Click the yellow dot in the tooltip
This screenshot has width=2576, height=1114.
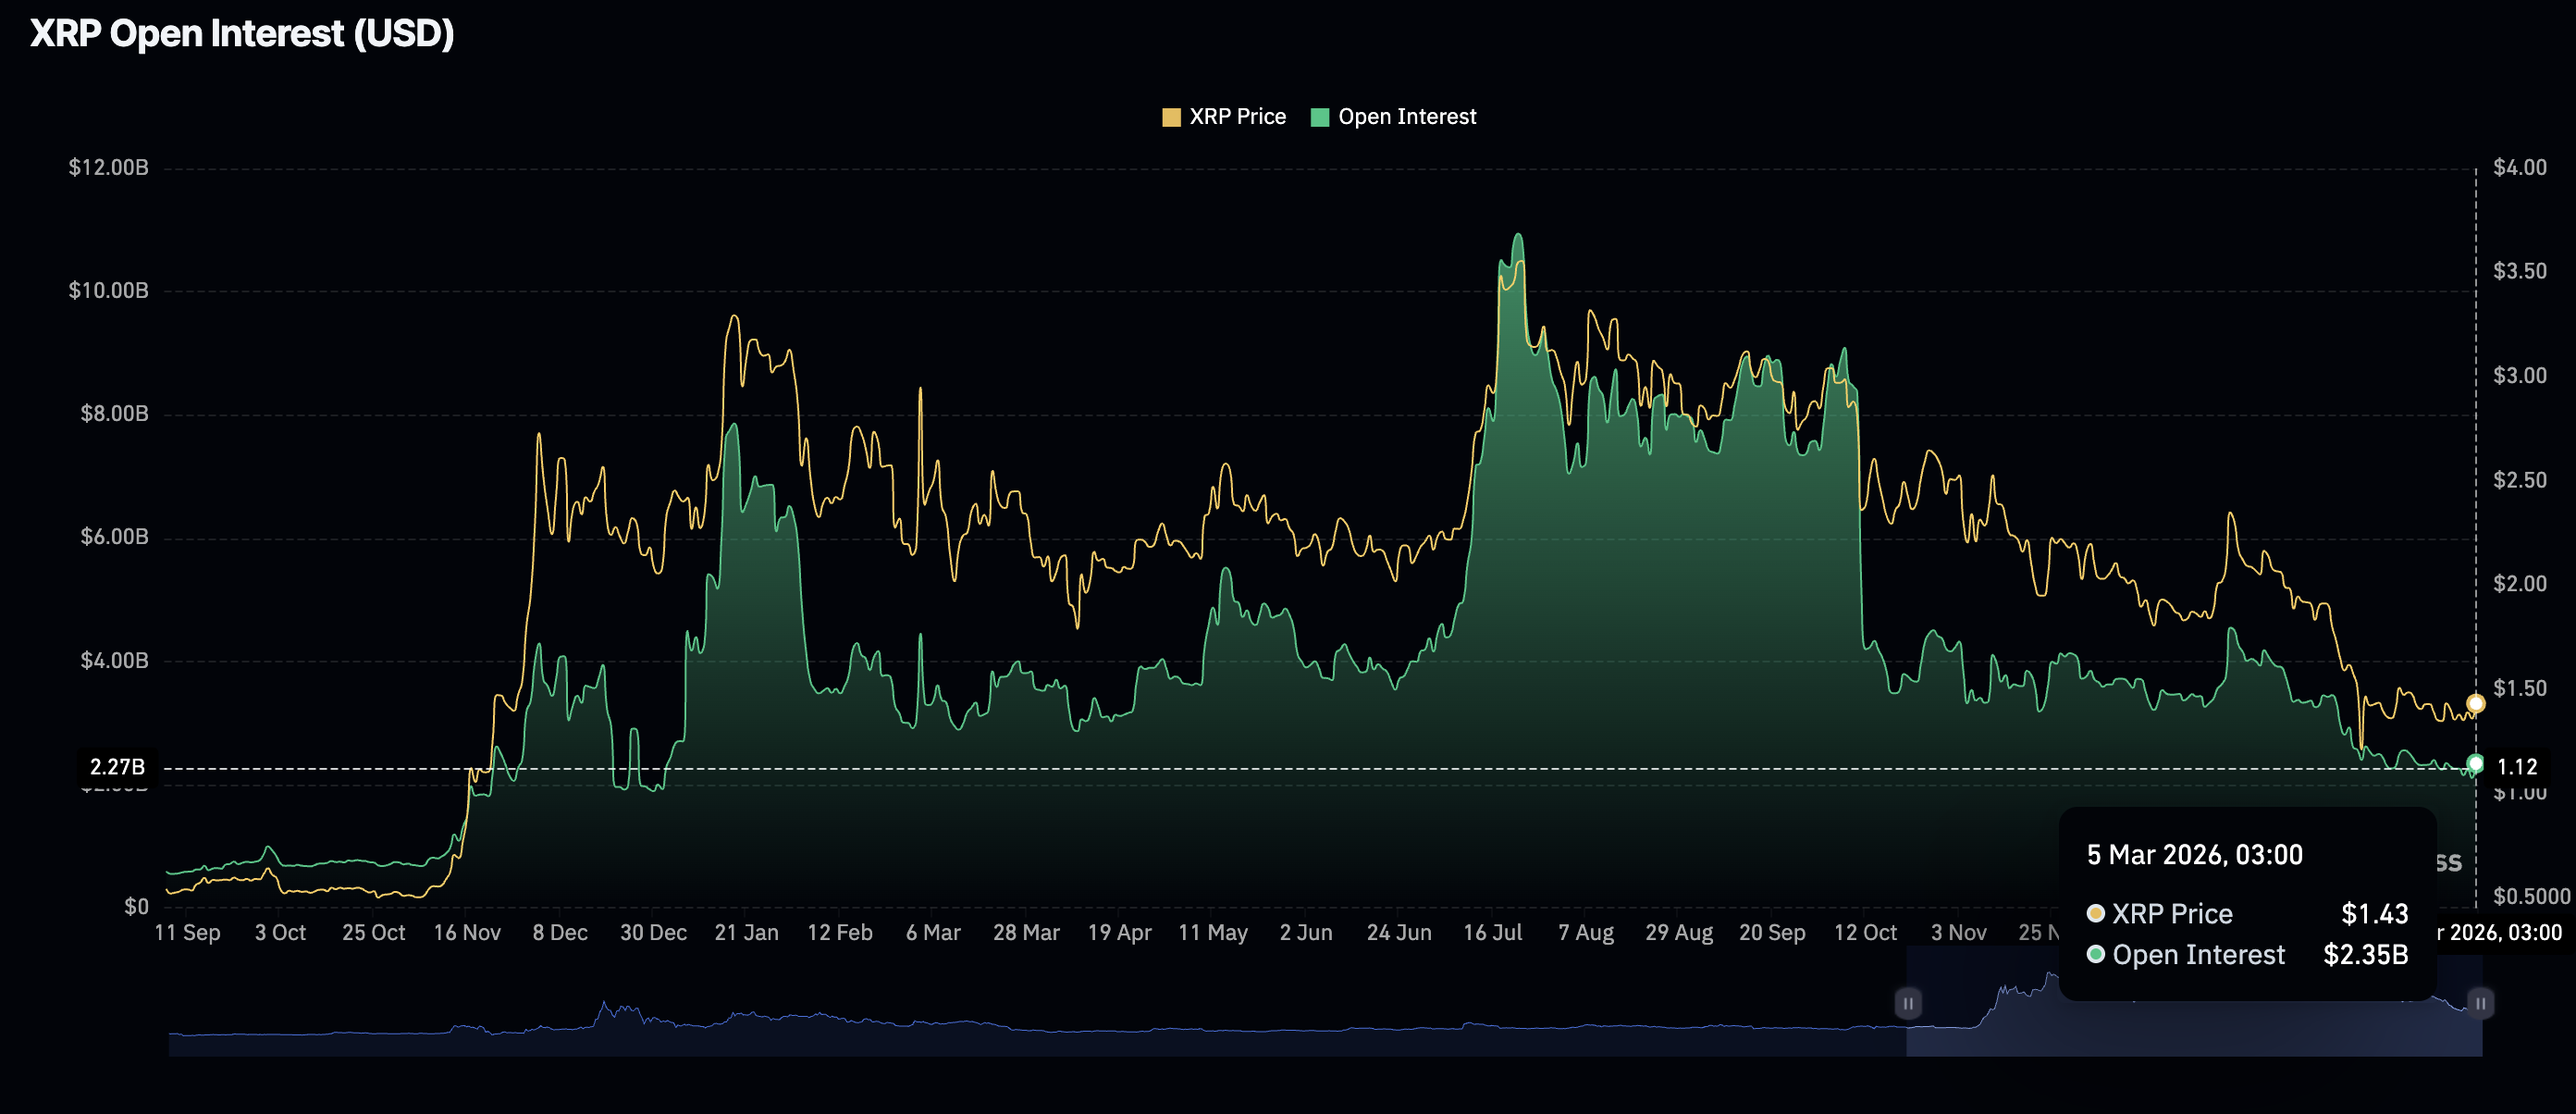2095,913
